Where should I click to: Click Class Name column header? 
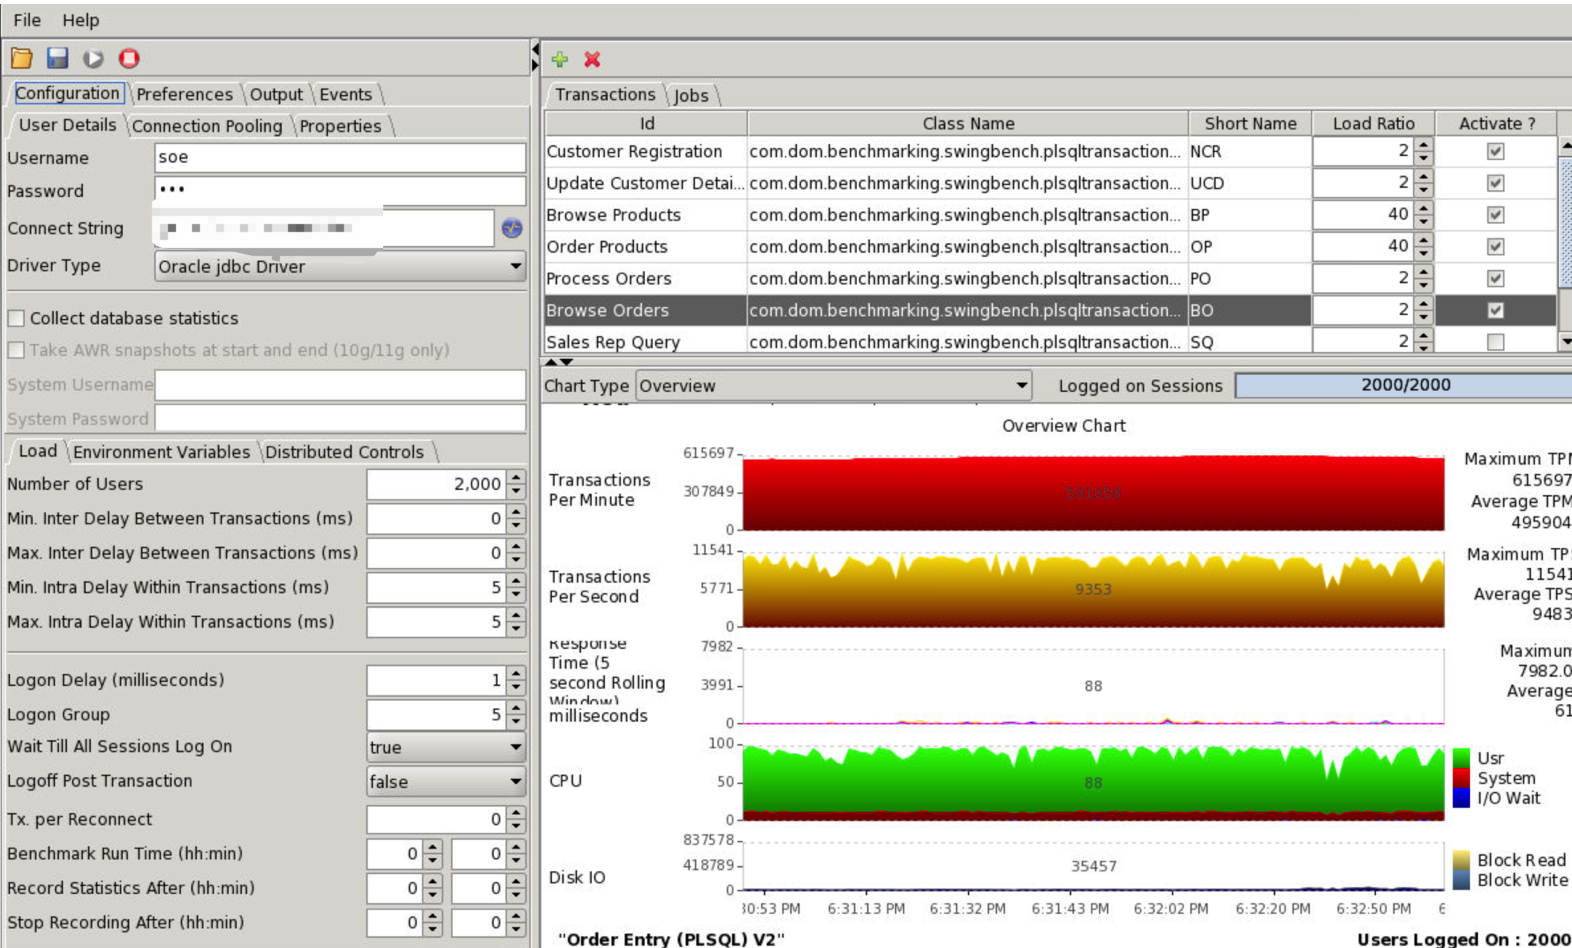[x=968, y=123]
